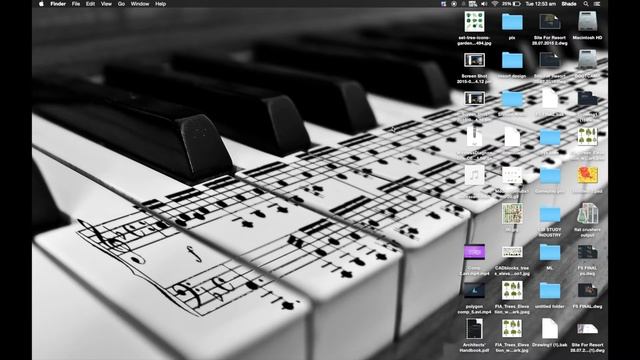Open the Go menu
640x360 pixels.
pos(121,4)
